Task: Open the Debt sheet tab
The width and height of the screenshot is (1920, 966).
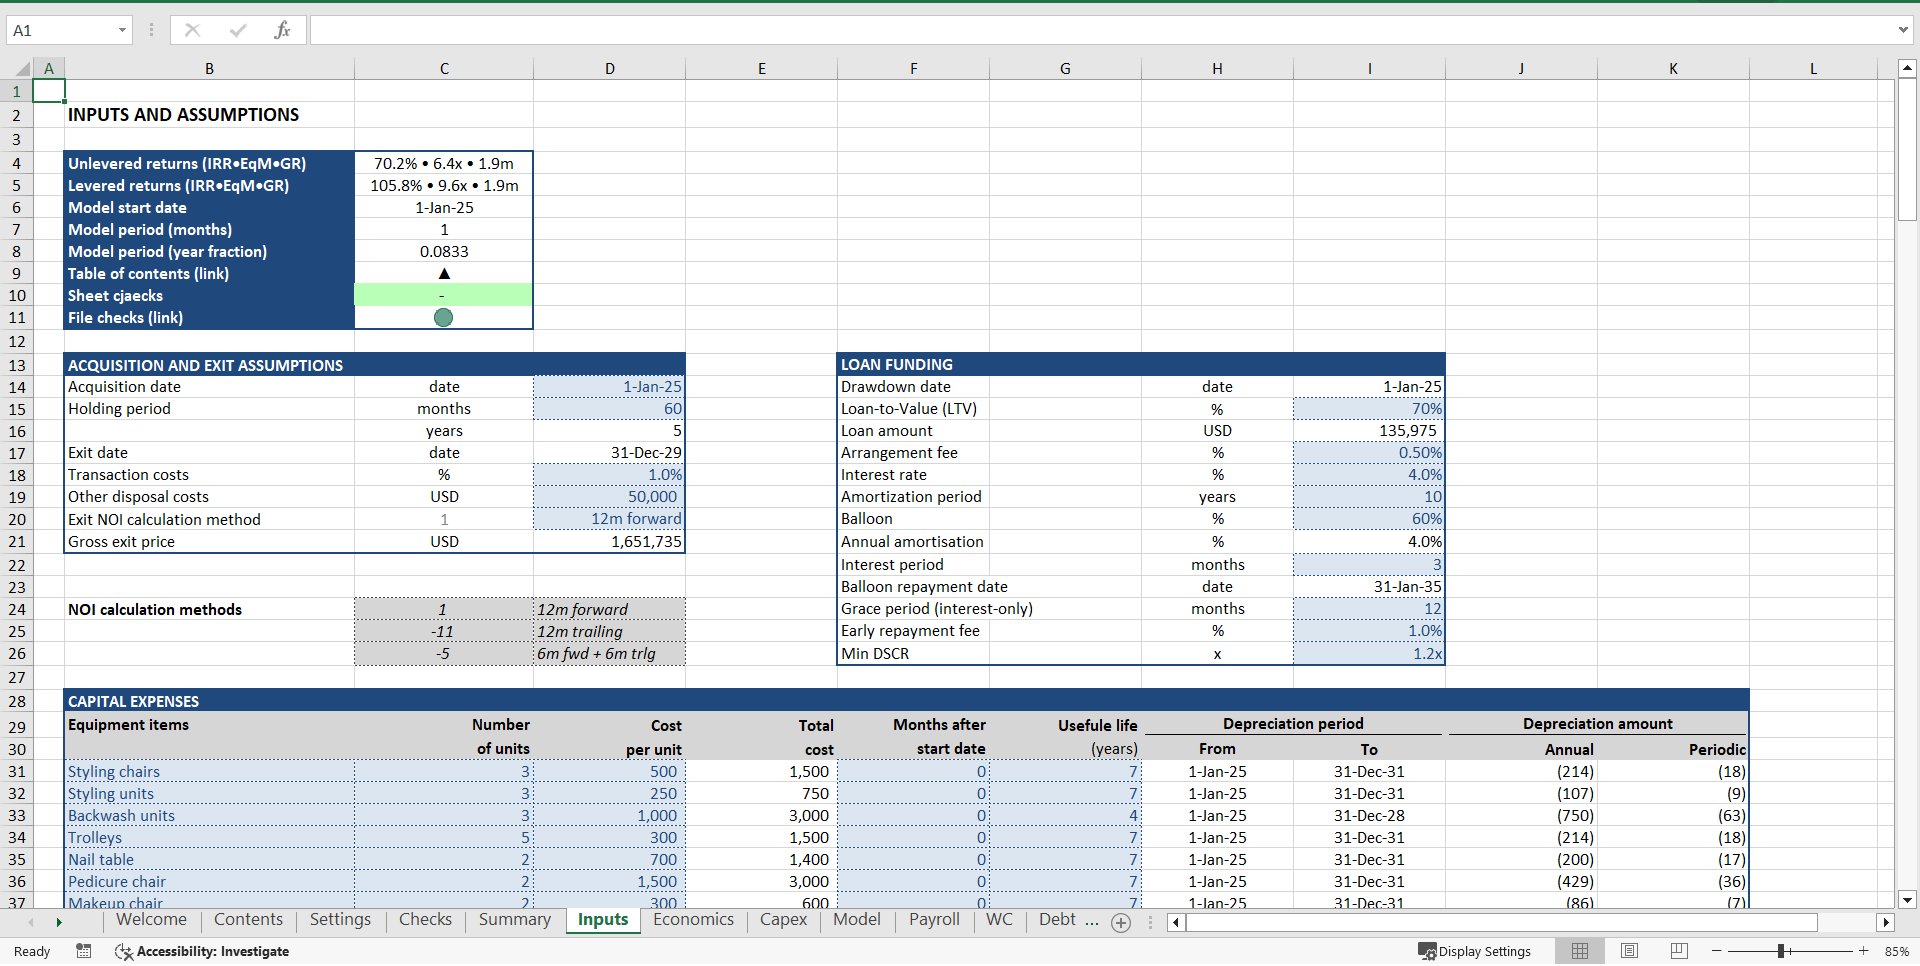Action: (1057, 920)
